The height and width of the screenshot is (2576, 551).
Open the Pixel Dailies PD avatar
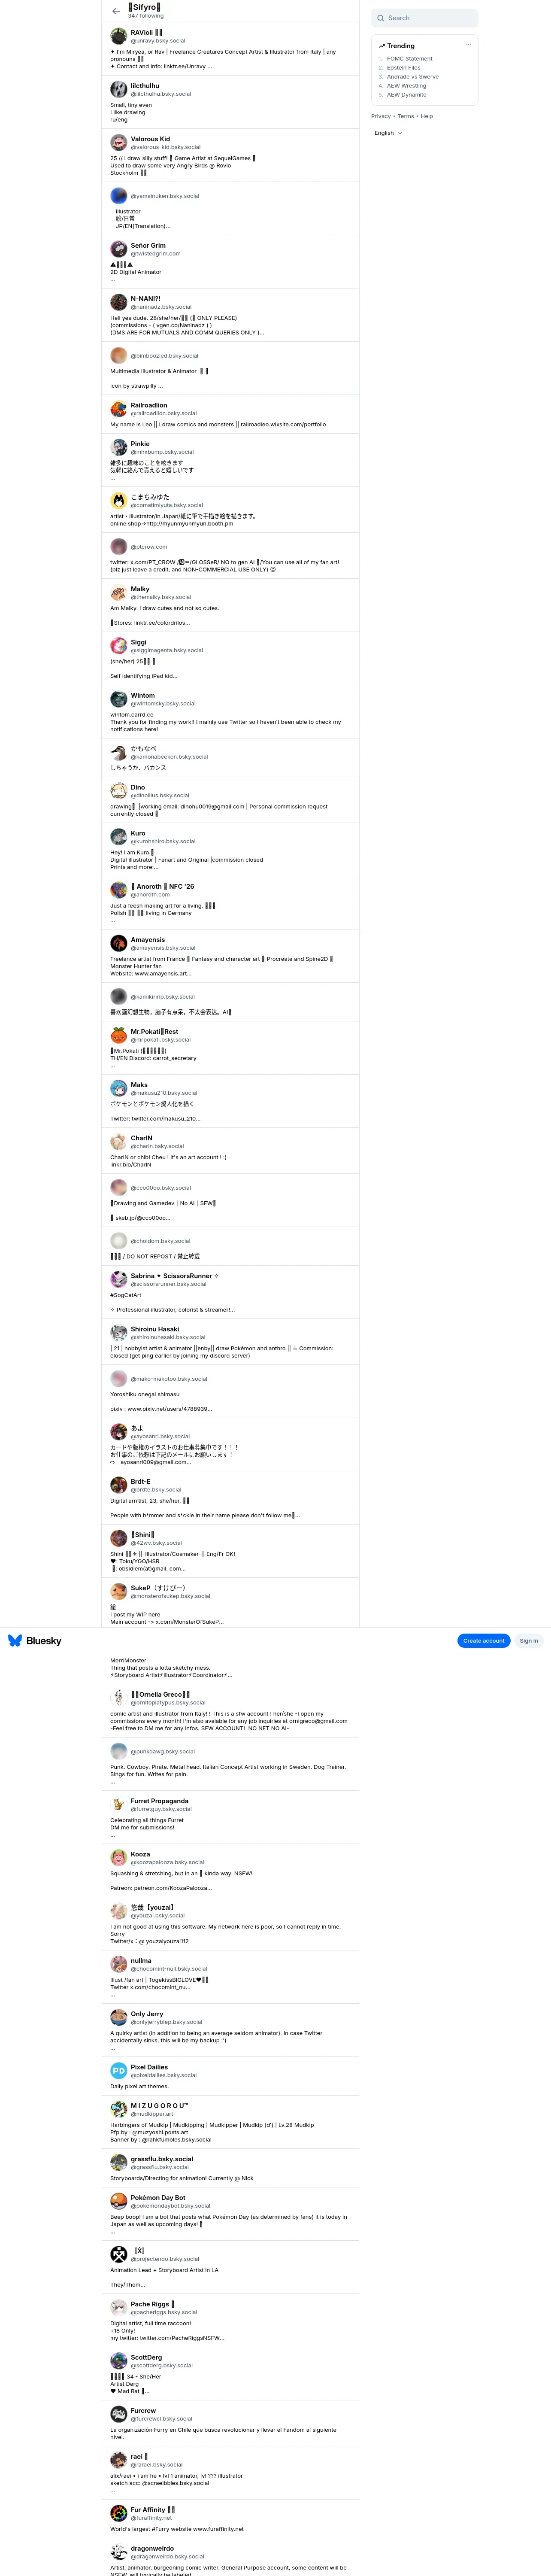[118, 2070]
